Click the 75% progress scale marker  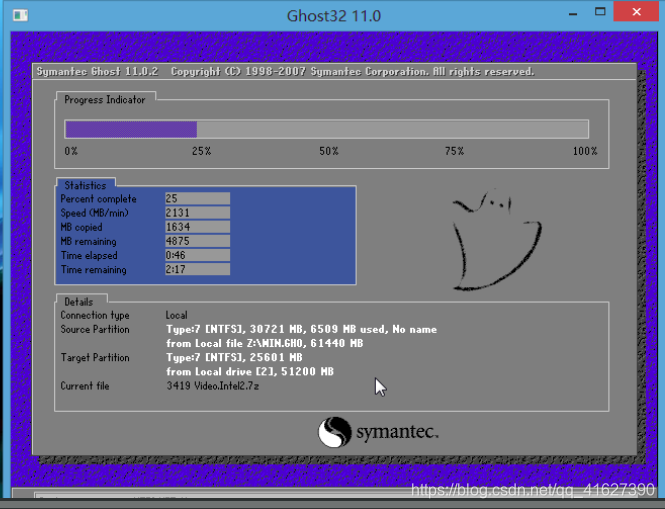[454, 151]
